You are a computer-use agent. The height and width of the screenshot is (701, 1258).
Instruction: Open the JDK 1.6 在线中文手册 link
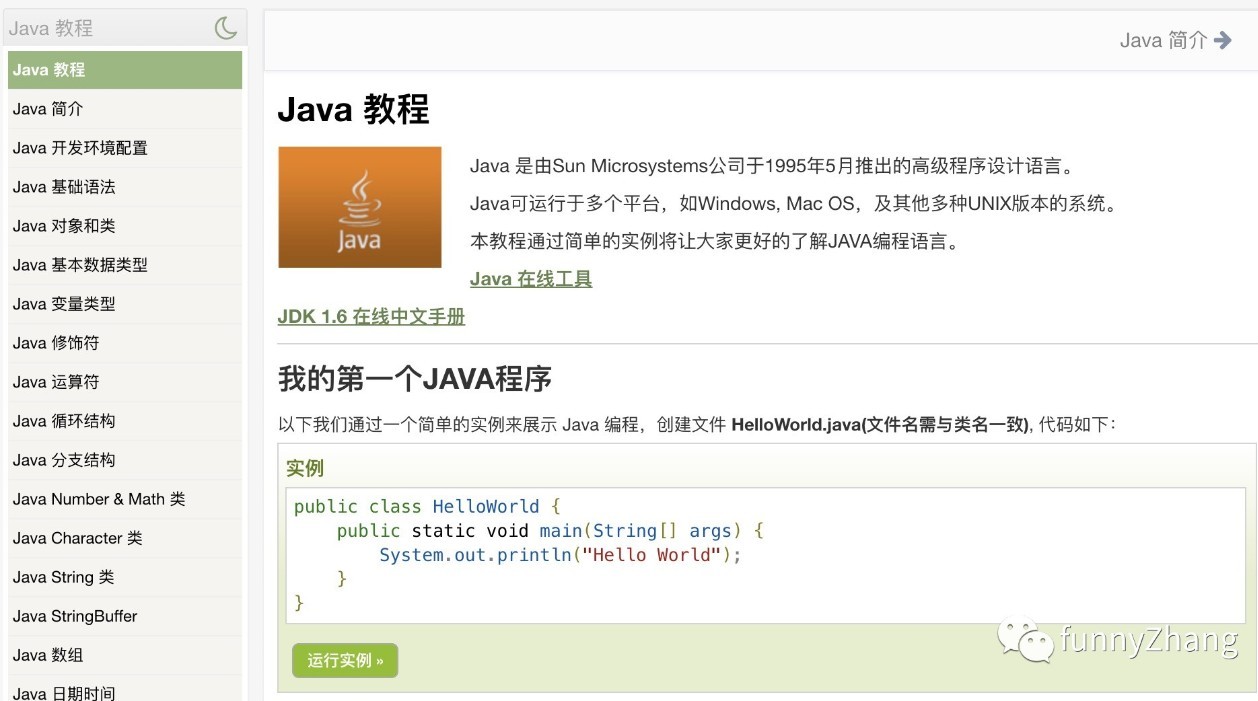click(371, 317)
